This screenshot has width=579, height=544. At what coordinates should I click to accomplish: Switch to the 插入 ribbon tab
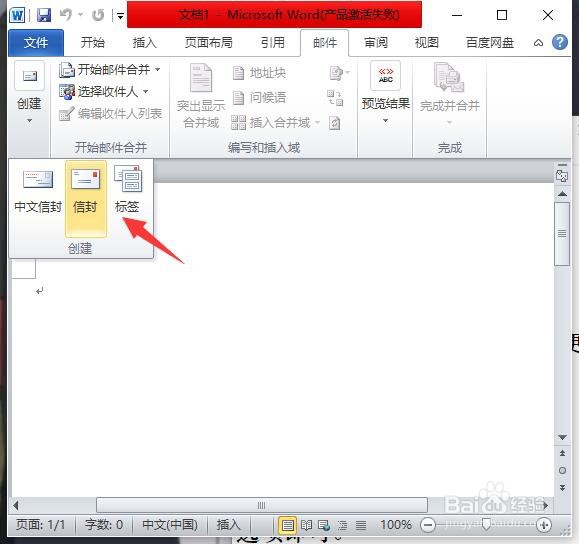[x=144, y=42]
